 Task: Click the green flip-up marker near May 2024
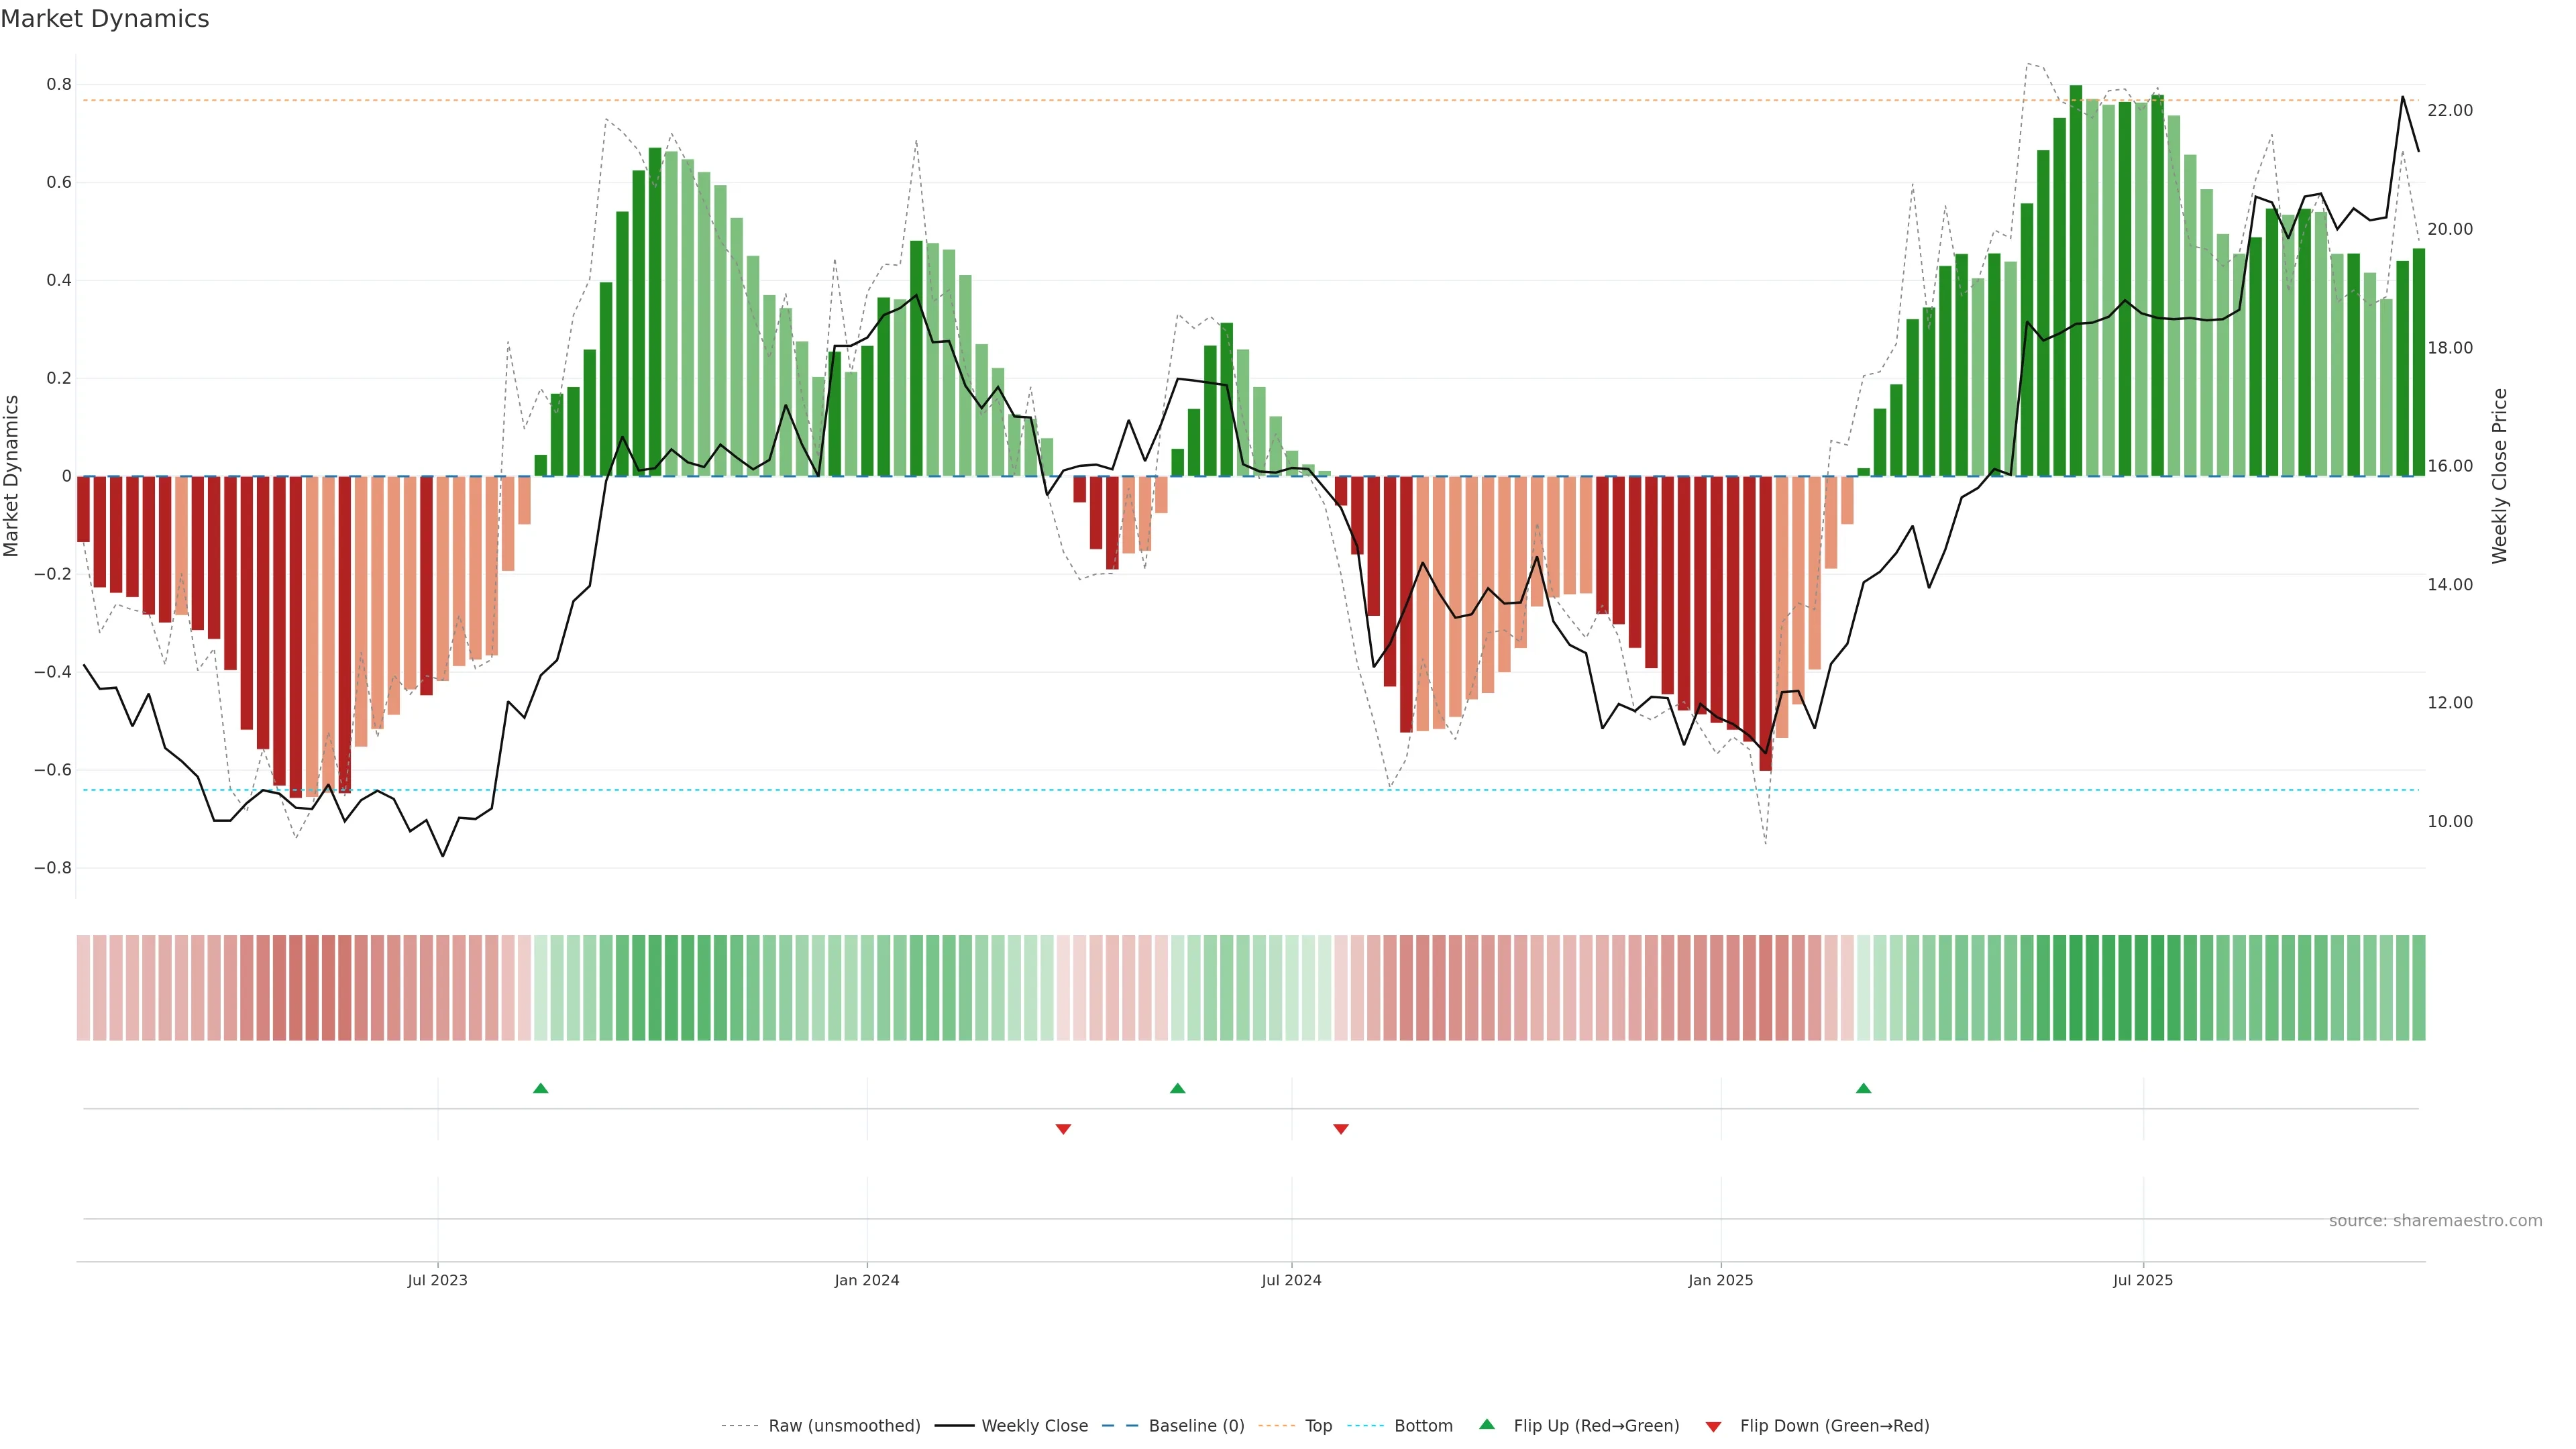click(x=1177, y=1088)
